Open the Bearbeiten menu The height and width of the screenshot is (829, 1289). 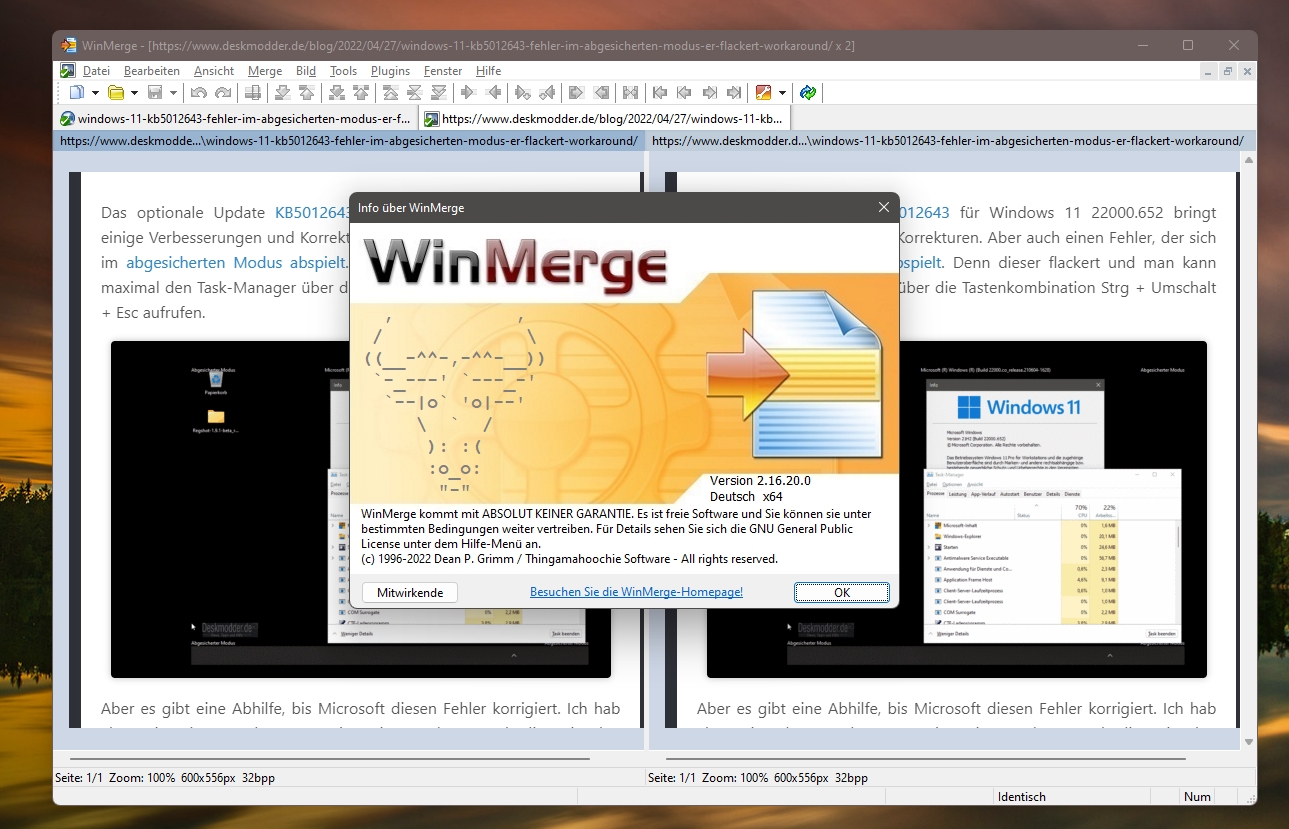point(152,71)
